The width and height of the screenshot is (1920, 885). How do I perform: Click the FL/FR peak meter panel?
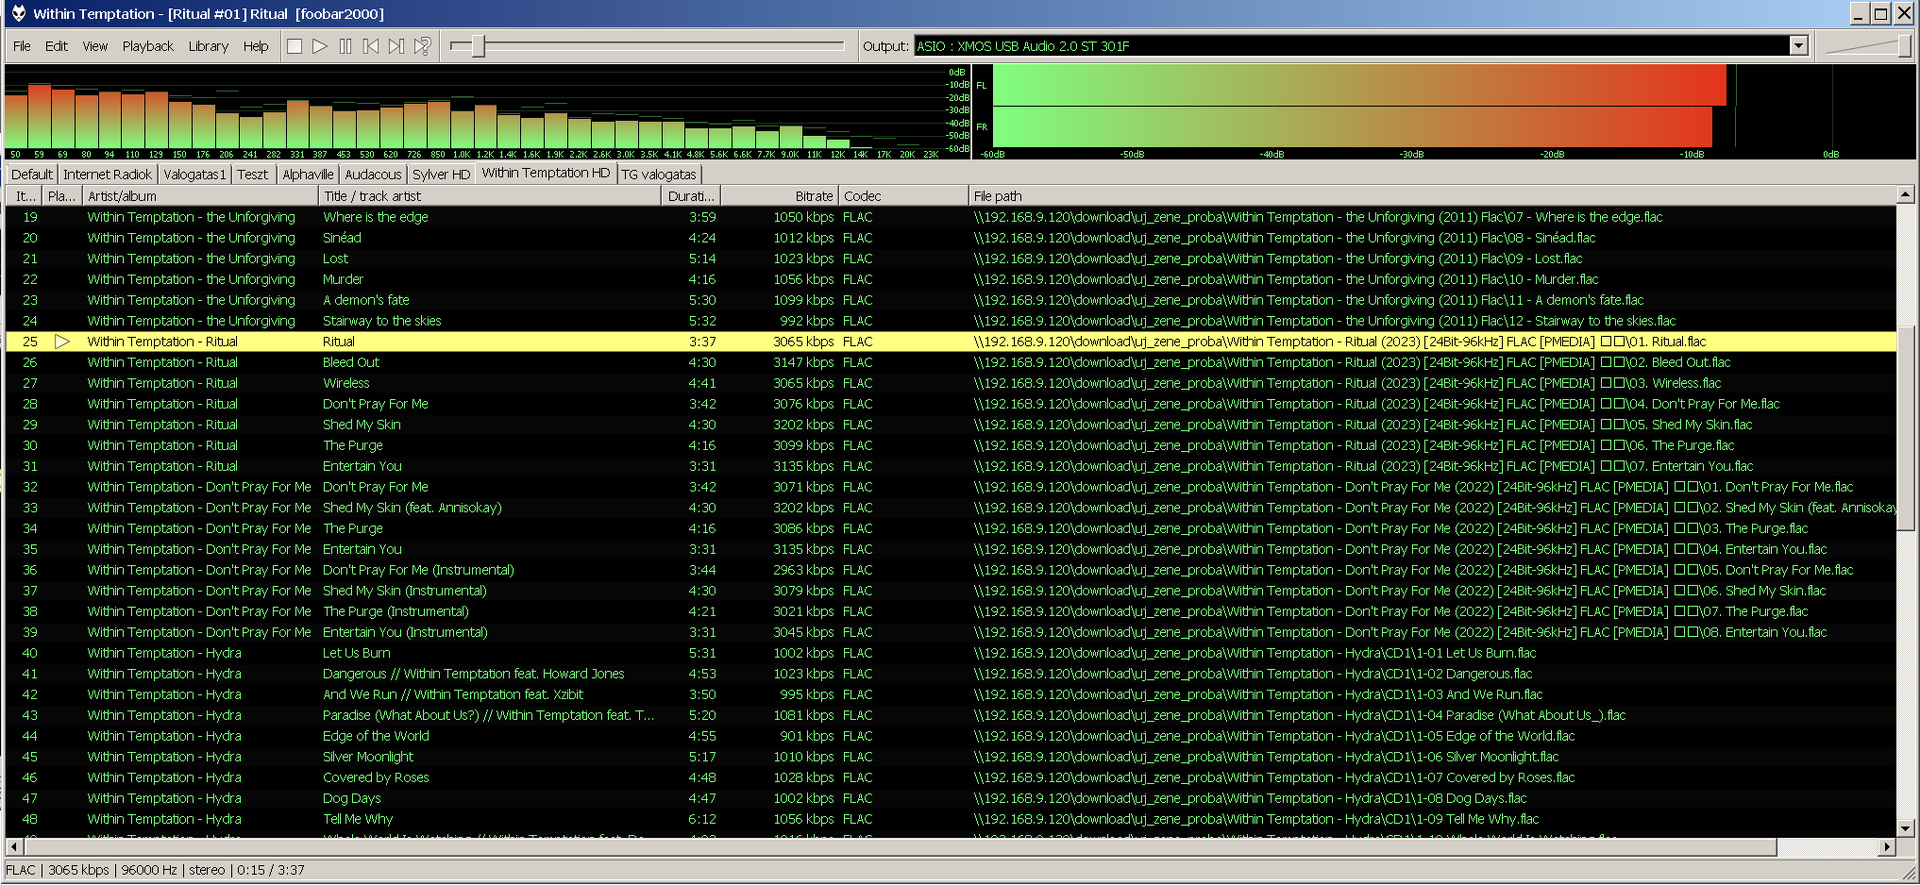1444,112
